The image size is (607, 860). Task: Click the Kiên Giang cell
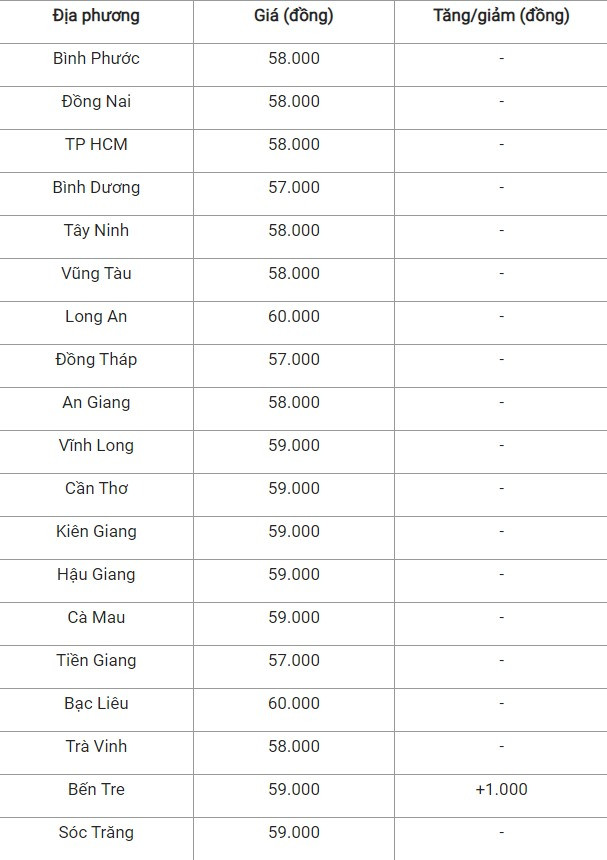click(96, 531)
